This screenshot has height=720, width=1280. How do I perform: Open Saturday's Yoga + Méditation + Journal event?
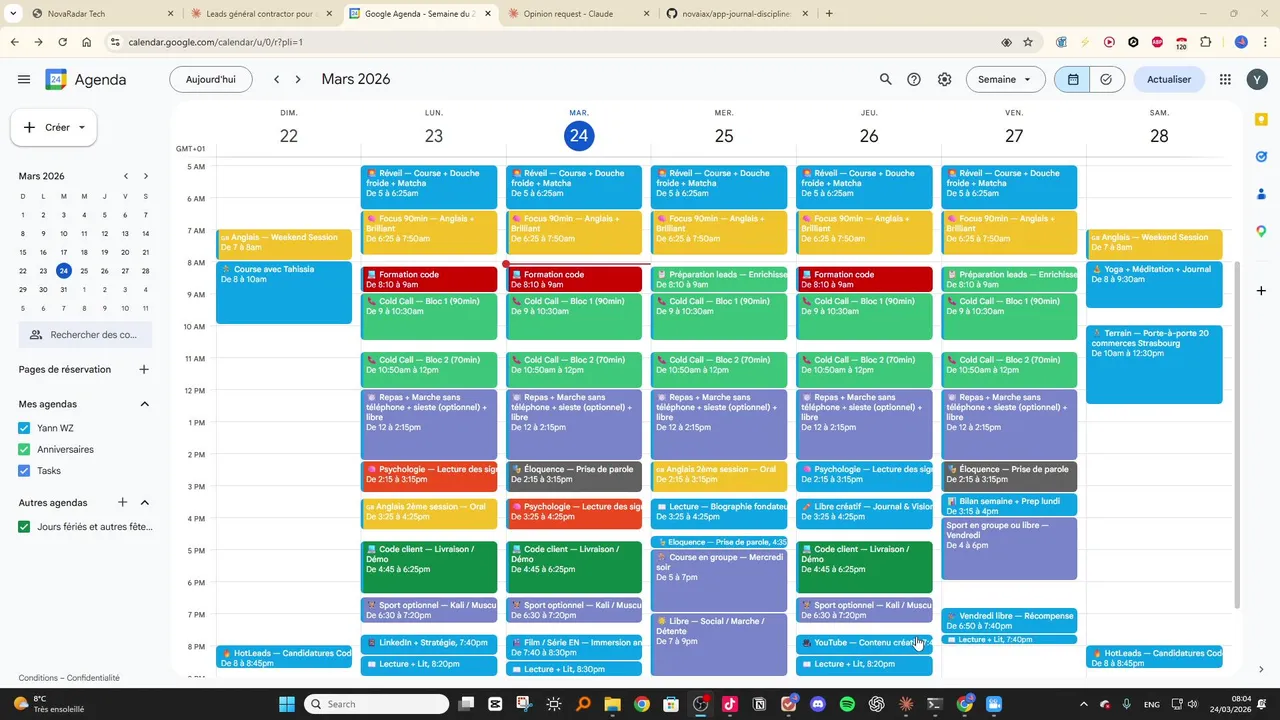1154,285
